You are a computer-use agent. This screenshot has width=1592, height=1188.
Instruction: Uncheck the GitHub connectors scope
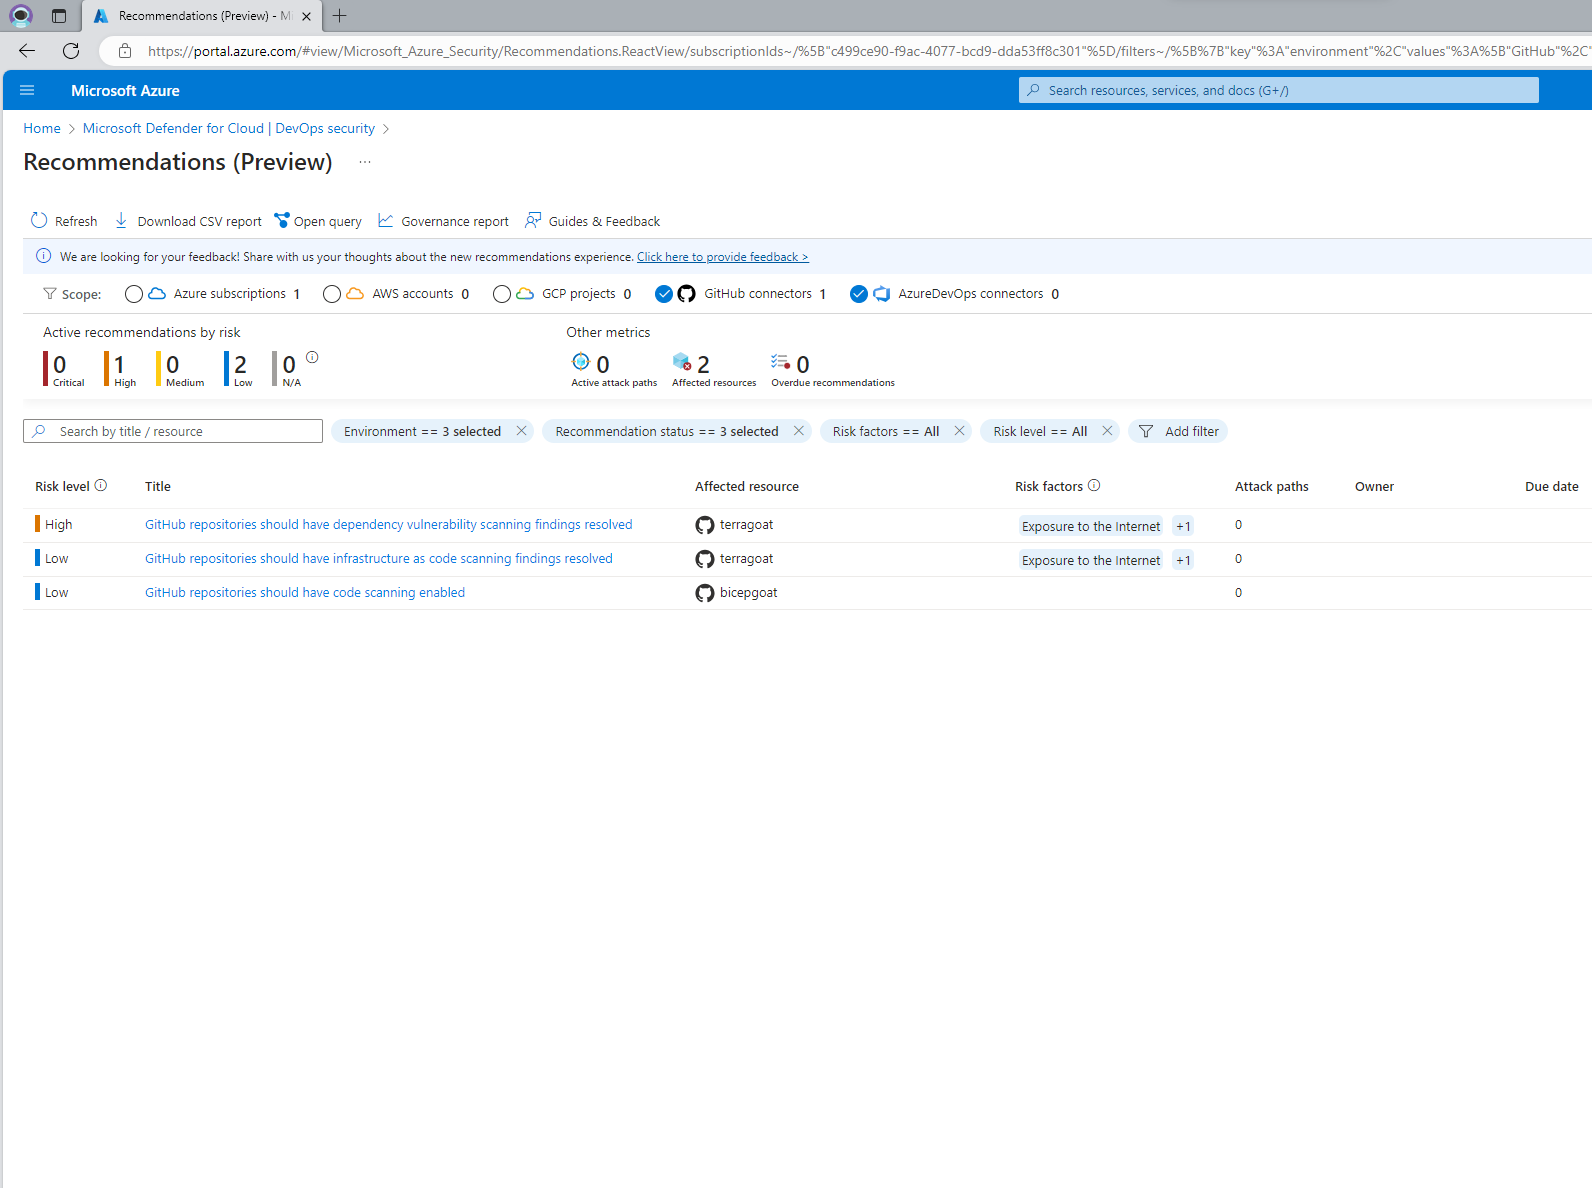point(664,294)
